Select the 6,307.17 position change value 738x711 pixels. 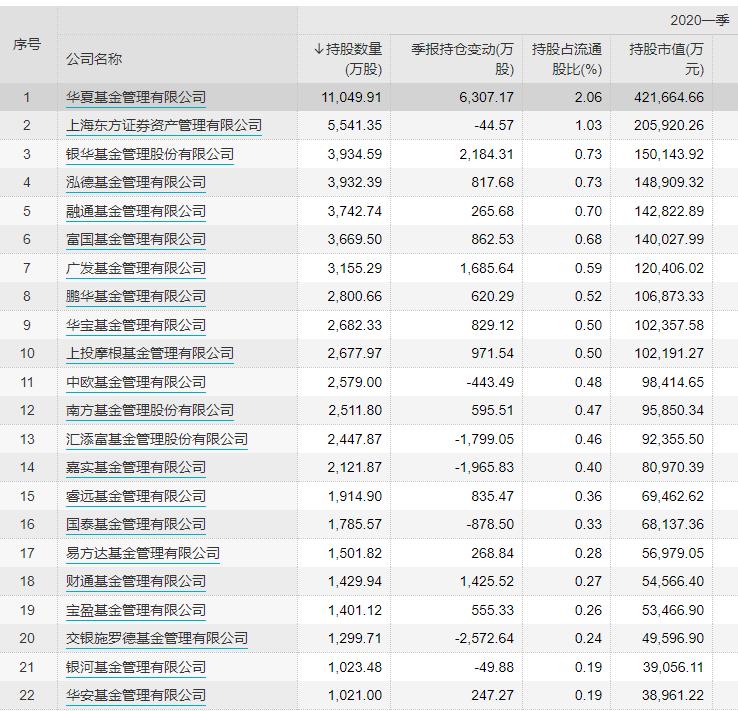pyautogui.click(x=486, y=97)
